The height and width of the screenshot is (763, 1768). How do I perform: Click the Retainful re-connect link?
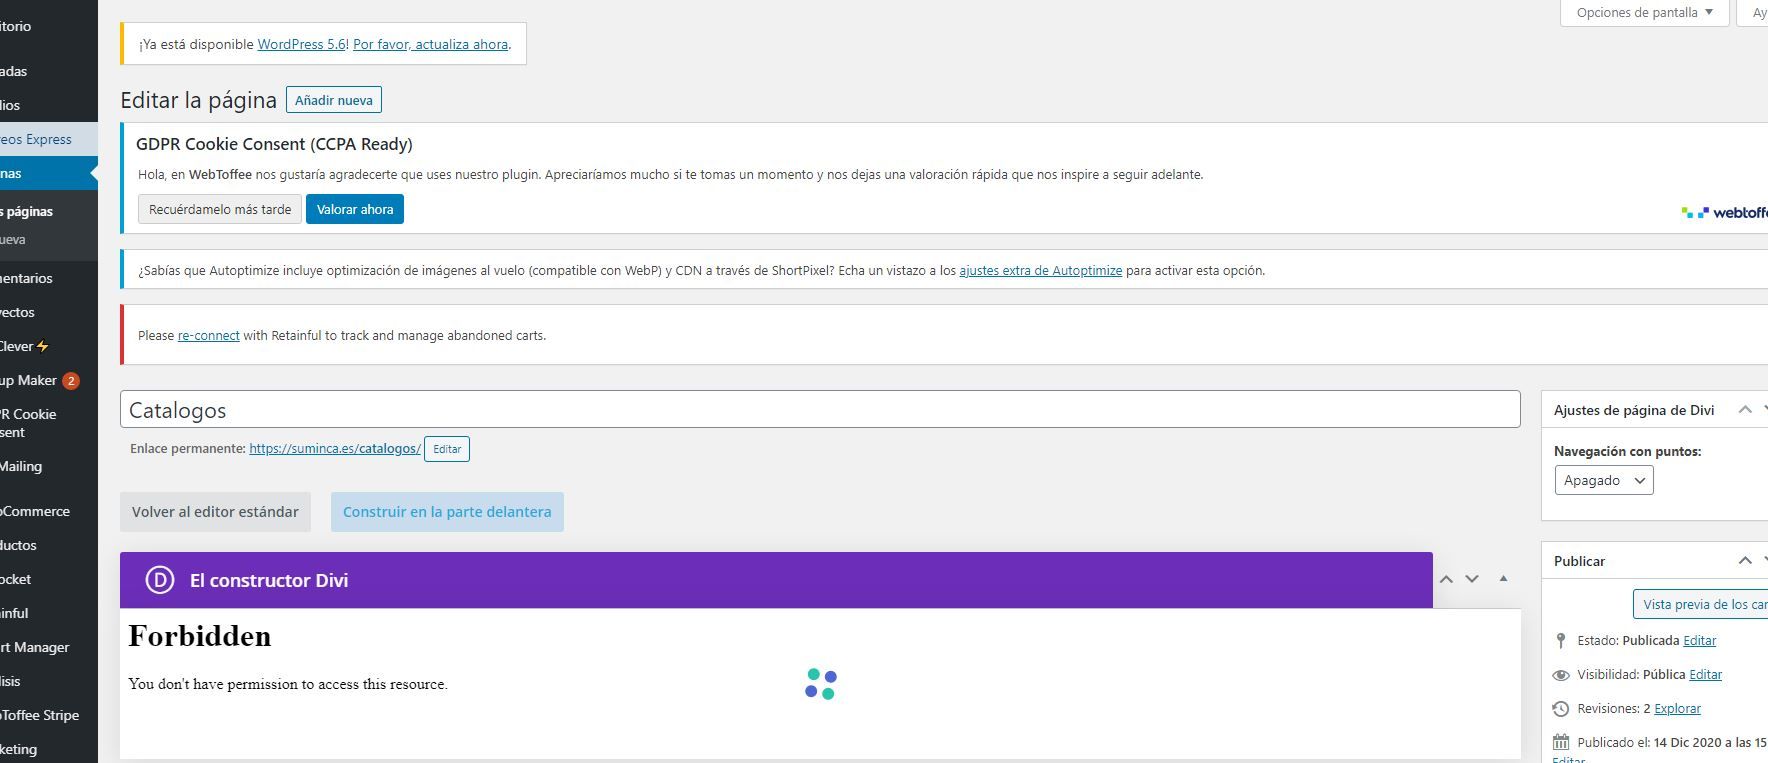pyautogui.click(x=208, y=335)
